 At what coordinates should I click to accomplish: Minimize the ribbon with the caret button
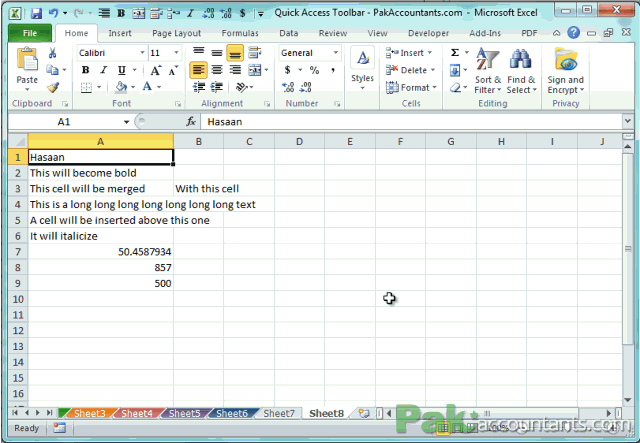coord(556,33)
